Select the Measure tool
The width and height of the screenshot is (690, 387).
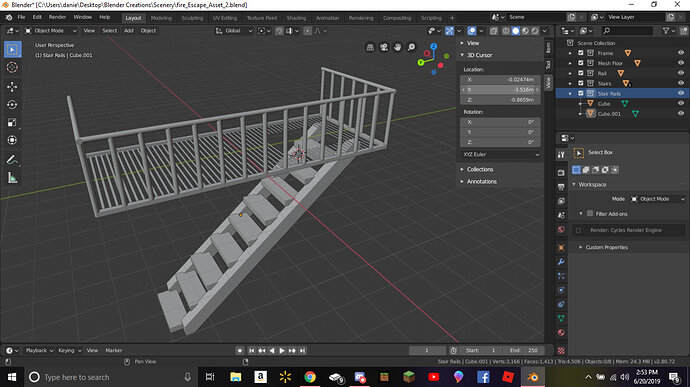pyautogui.click(x=12, y=178)
